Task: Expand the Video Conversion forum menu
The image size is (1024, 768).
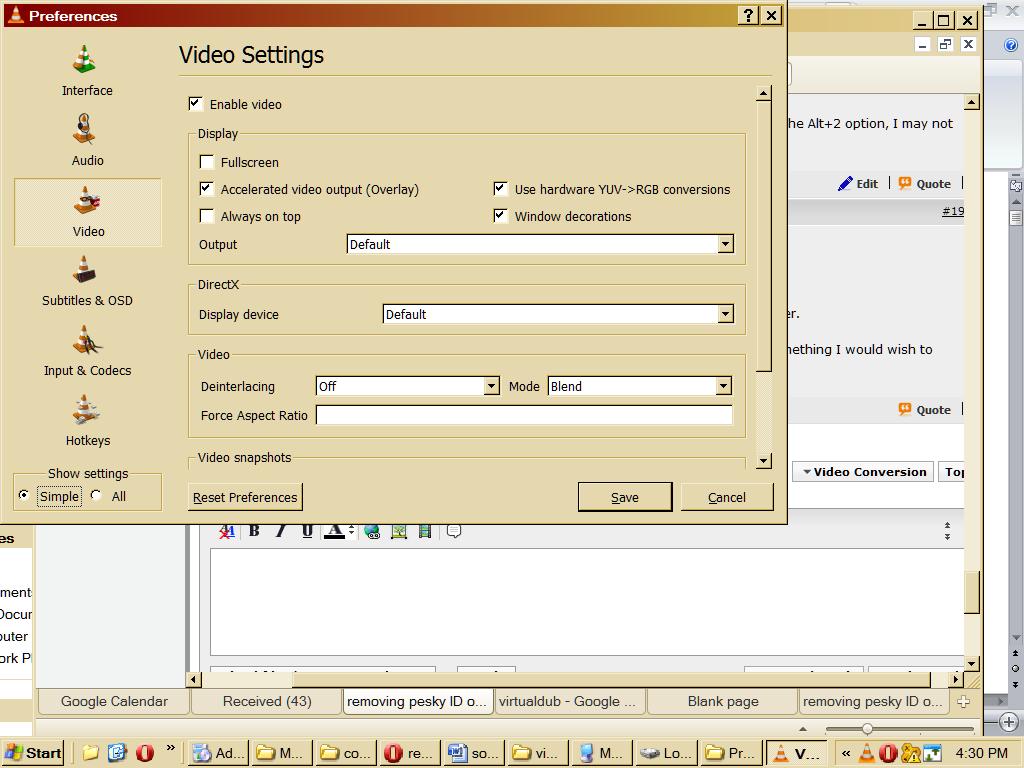Action: tap(864, 472)
